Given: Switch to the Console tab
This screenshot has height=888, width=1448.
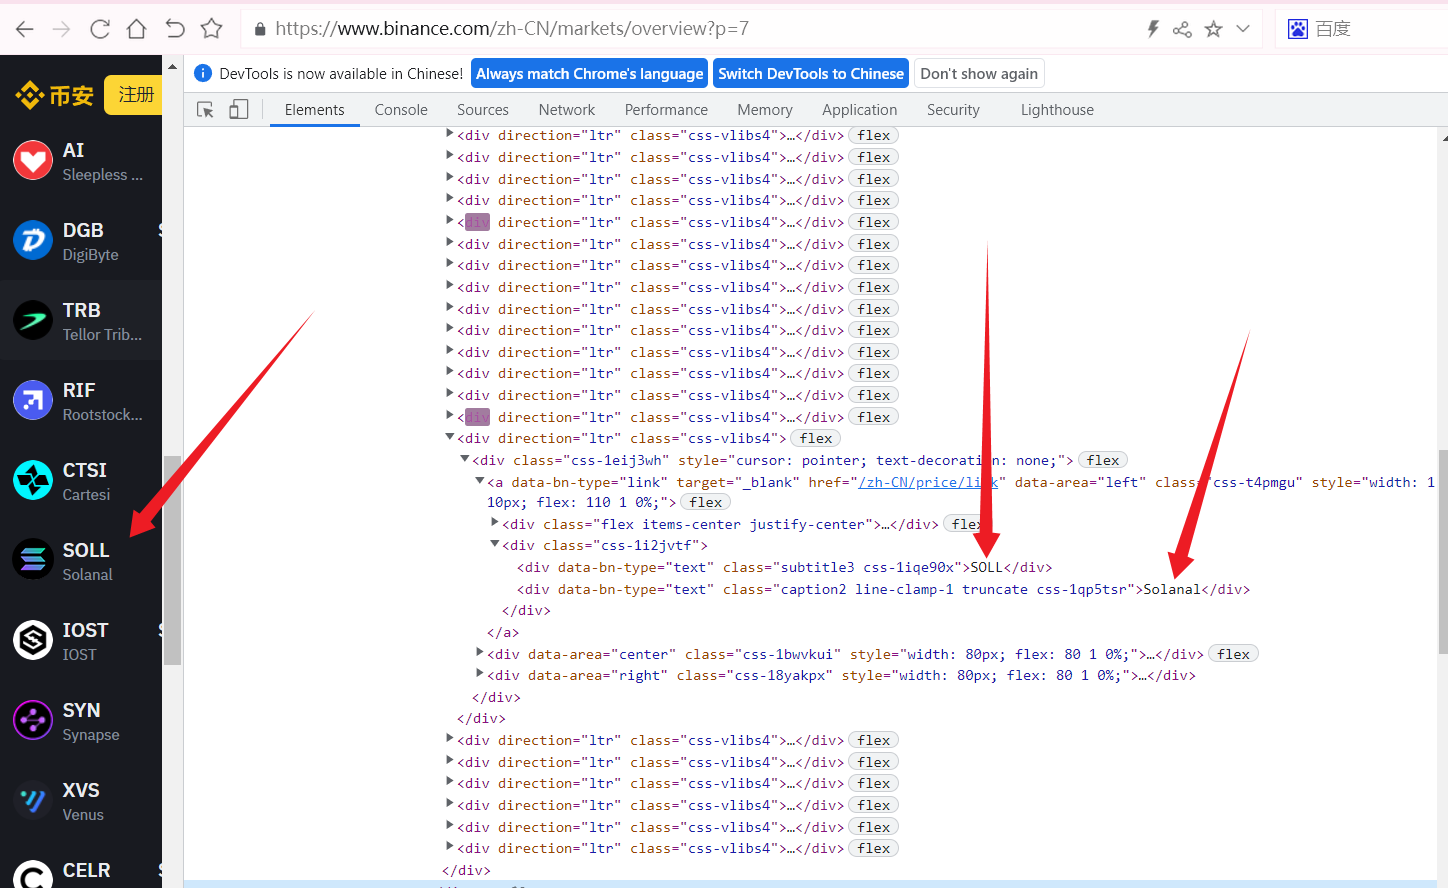Looking at the screenshot, I should 401,110.
